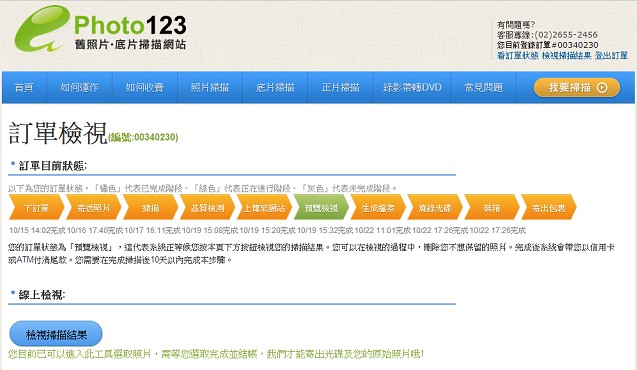Open the 首頁 home menu item
The width and height of the screenshot is (637, 370).
24,87
